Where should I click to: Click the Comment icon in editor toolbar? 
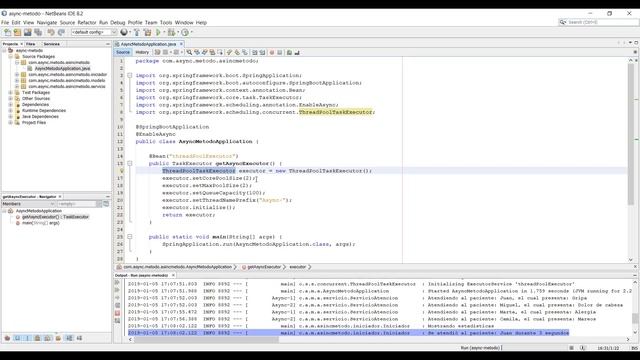[289, 52]
